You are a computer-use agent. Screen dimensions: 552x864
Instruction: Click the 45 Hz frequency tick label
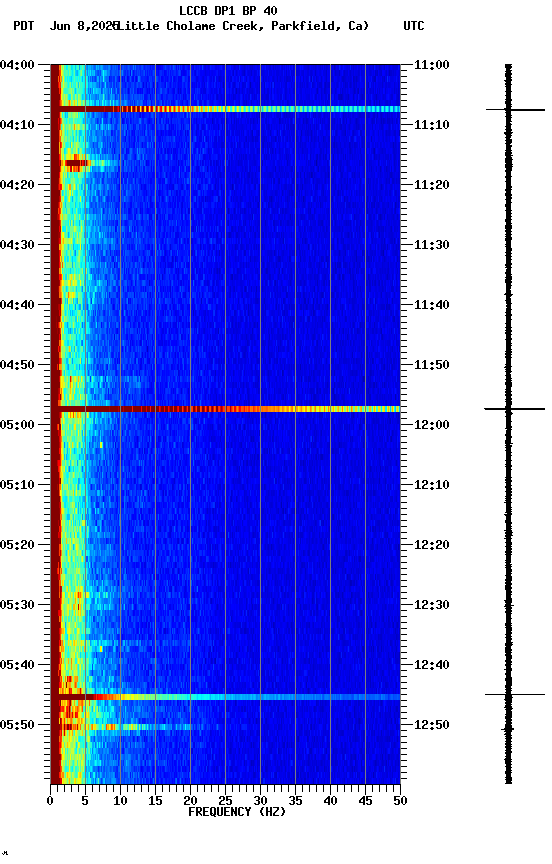click(365, 801)
